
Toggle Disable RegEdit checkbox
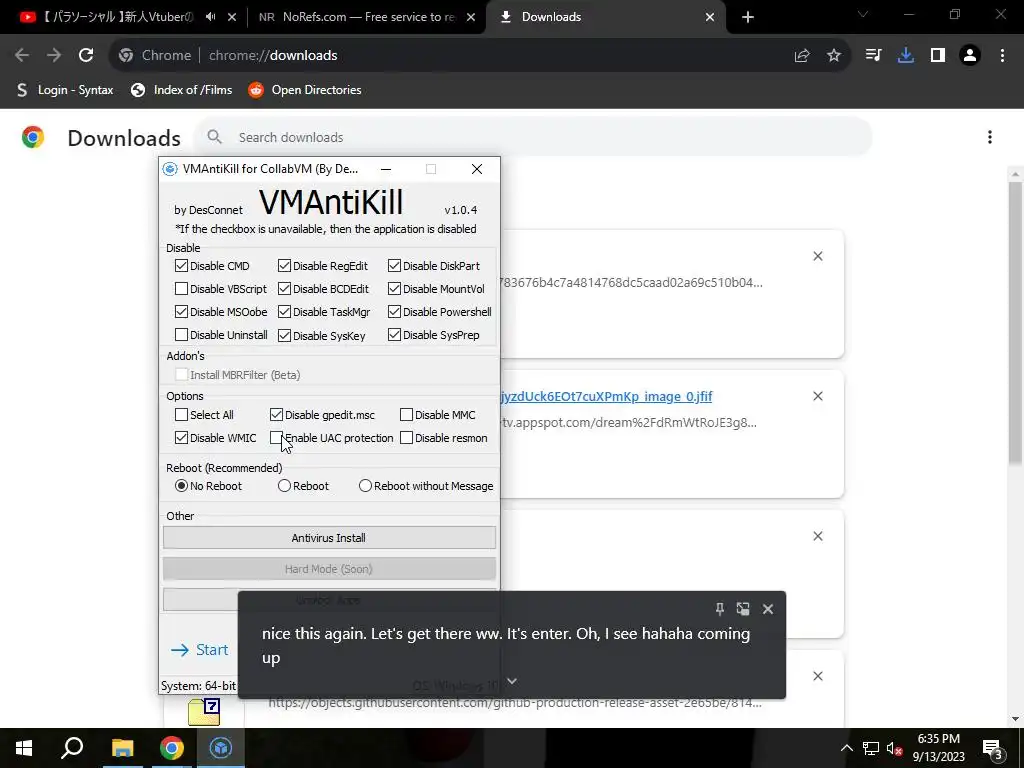click(284, 266)
